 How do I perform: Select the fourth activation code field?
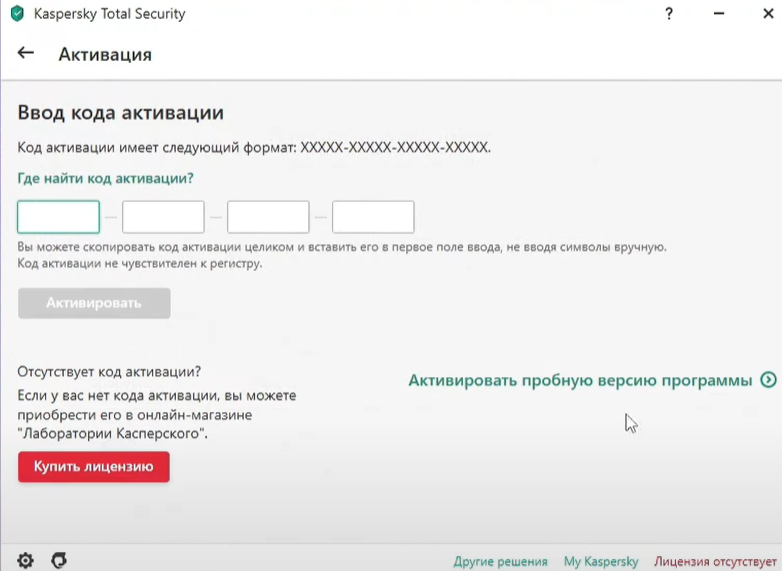coord(373,217)
